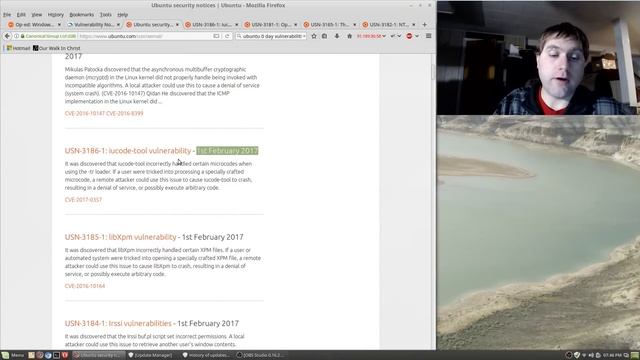This screenshot has height=360, width=640.
Task: Open the File menu
Action: point(7,14)
